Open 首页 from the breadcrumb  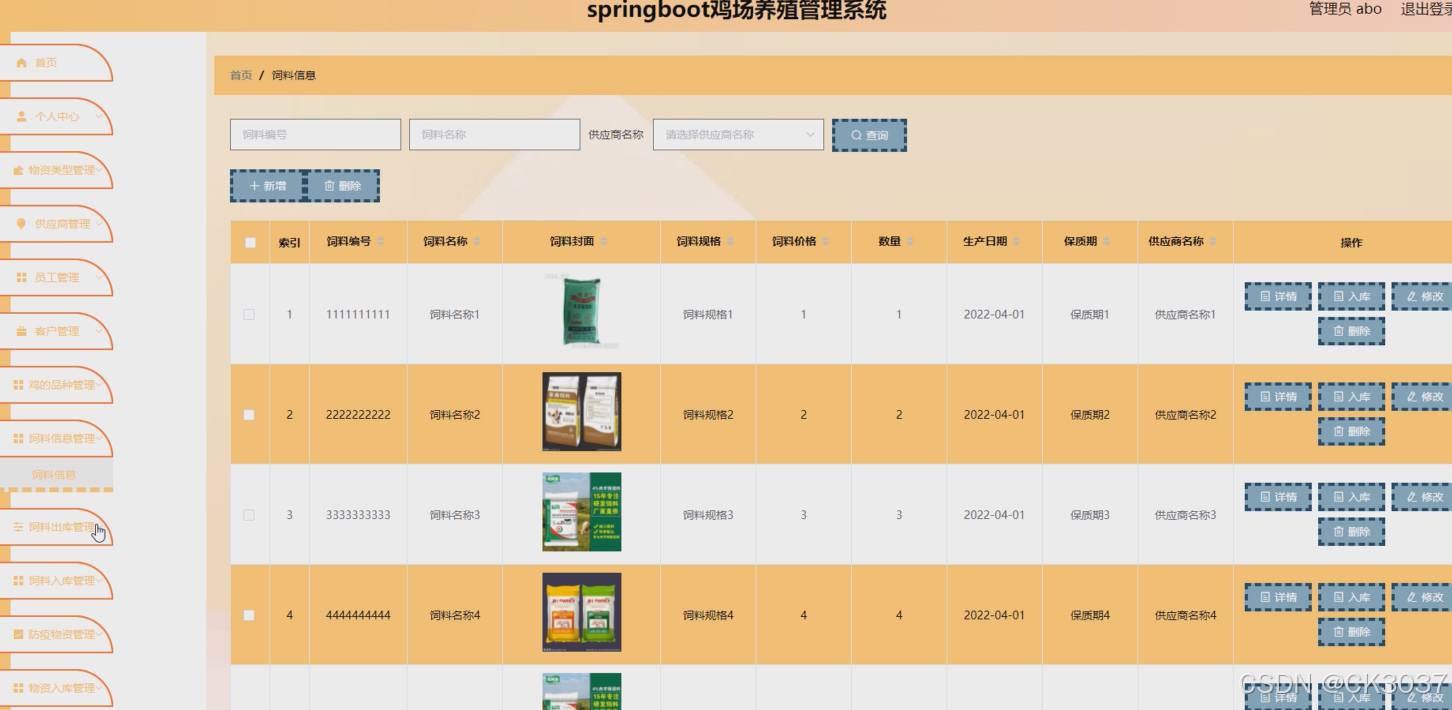240,74
